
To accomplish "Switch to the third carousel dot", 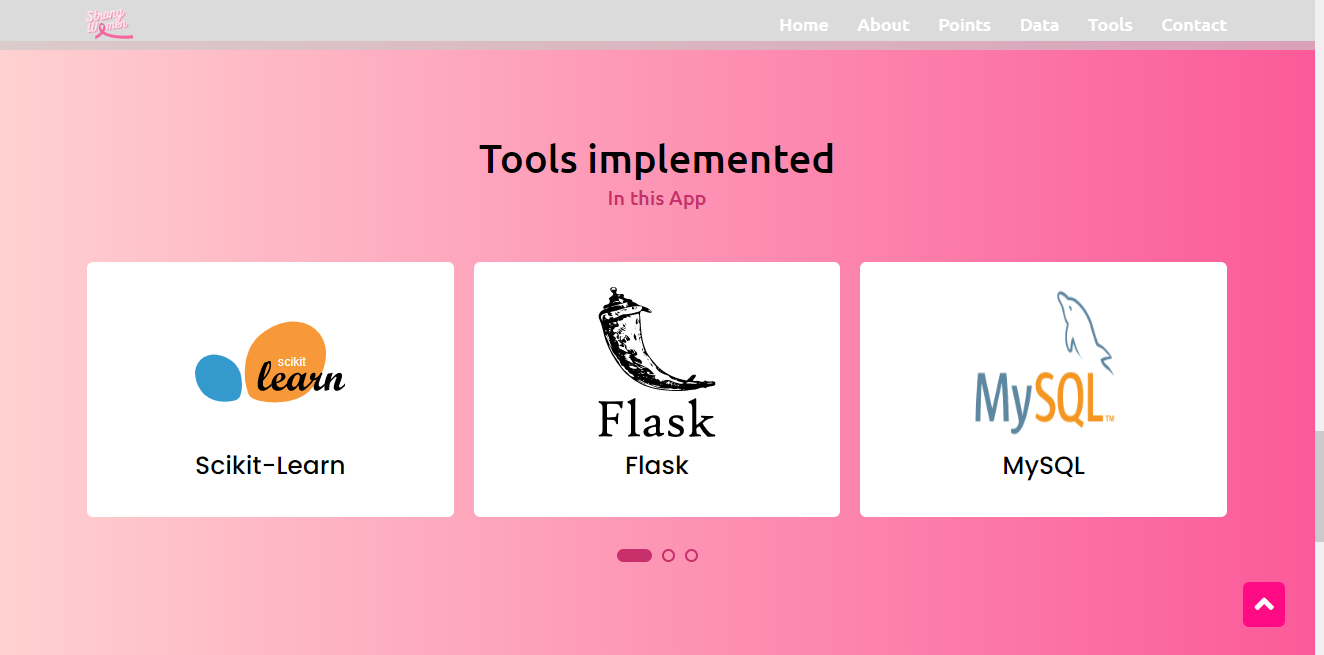I will coord(691,555).
